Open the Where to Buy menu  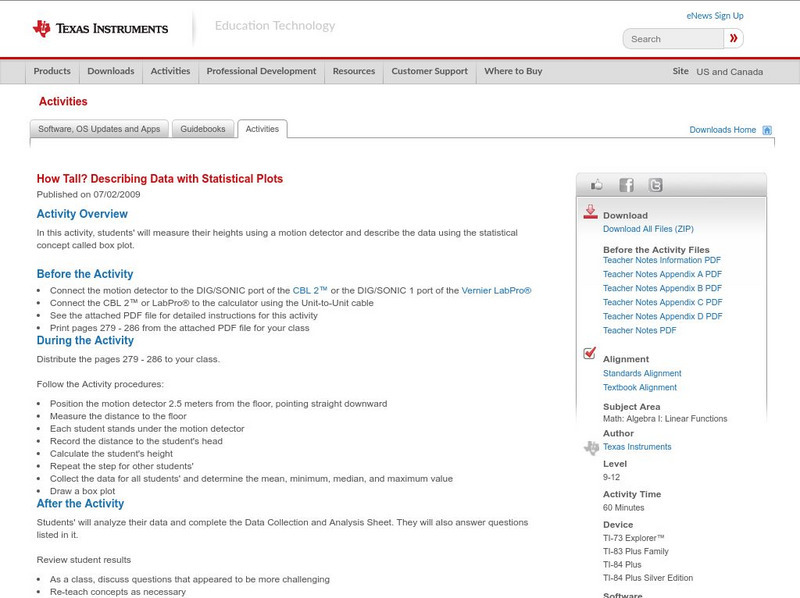513,71
